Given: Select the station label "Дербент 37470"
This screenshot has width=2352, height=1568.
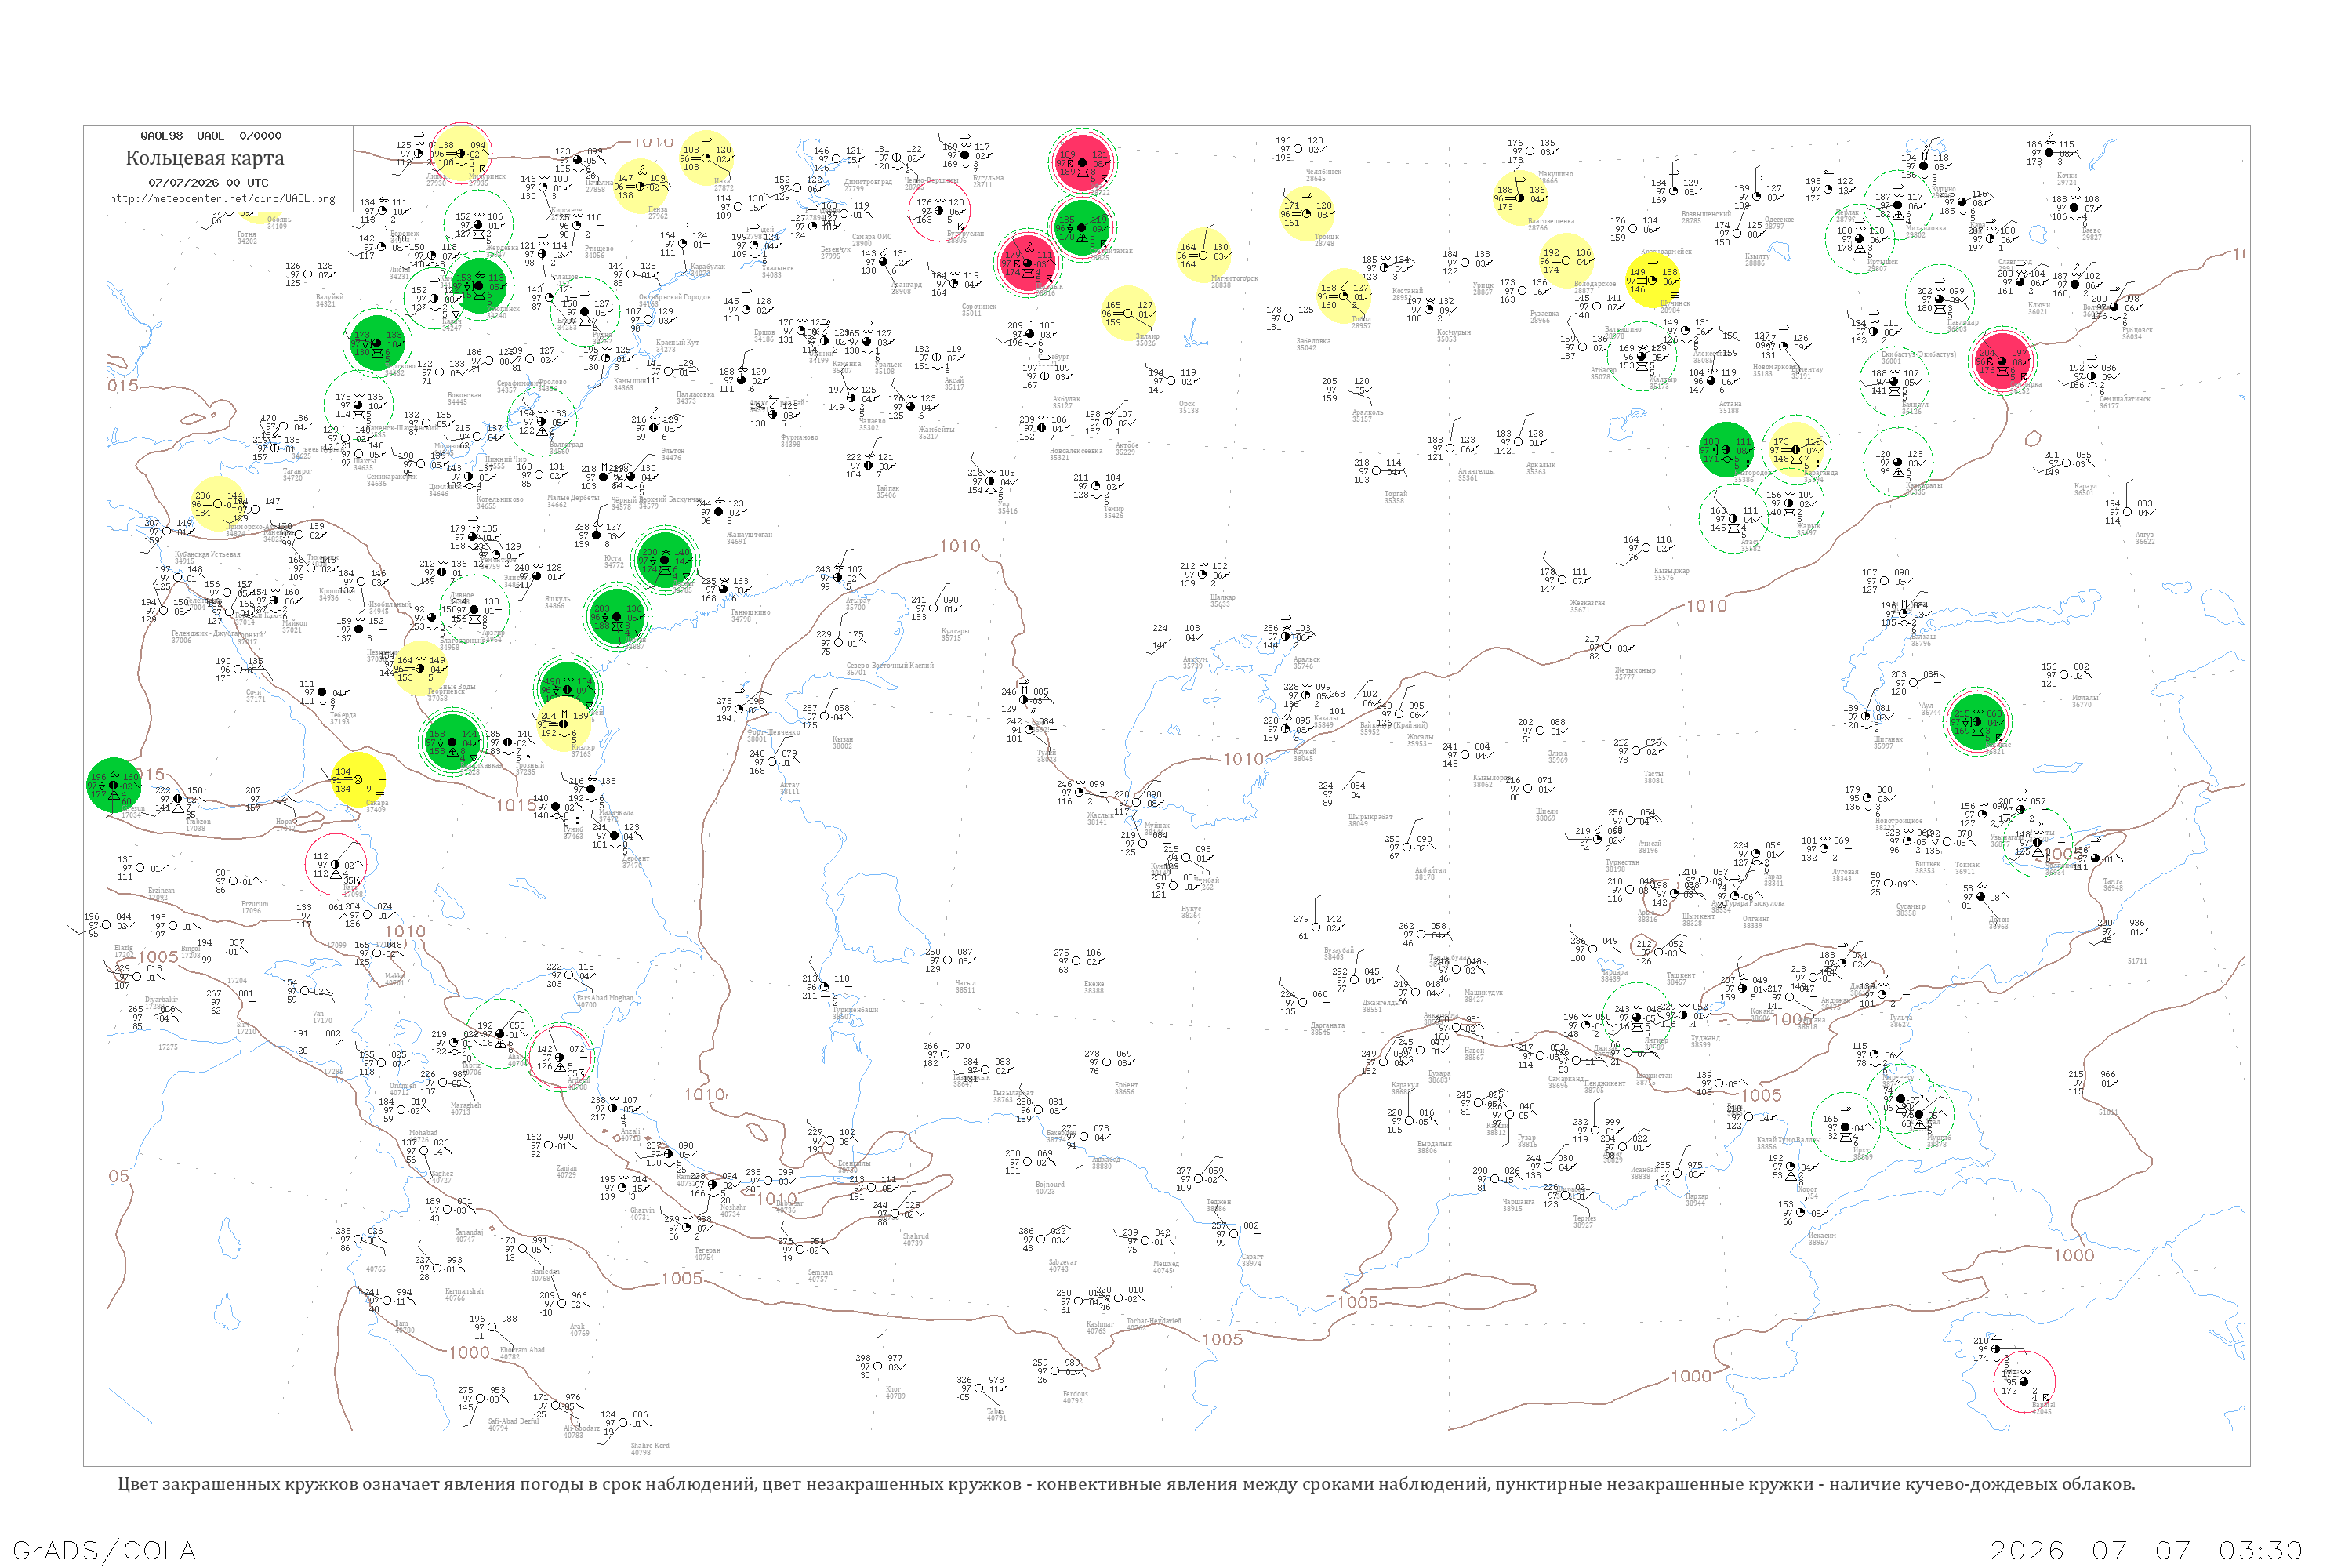Looking at the screenshot, I should click(635, 862).
